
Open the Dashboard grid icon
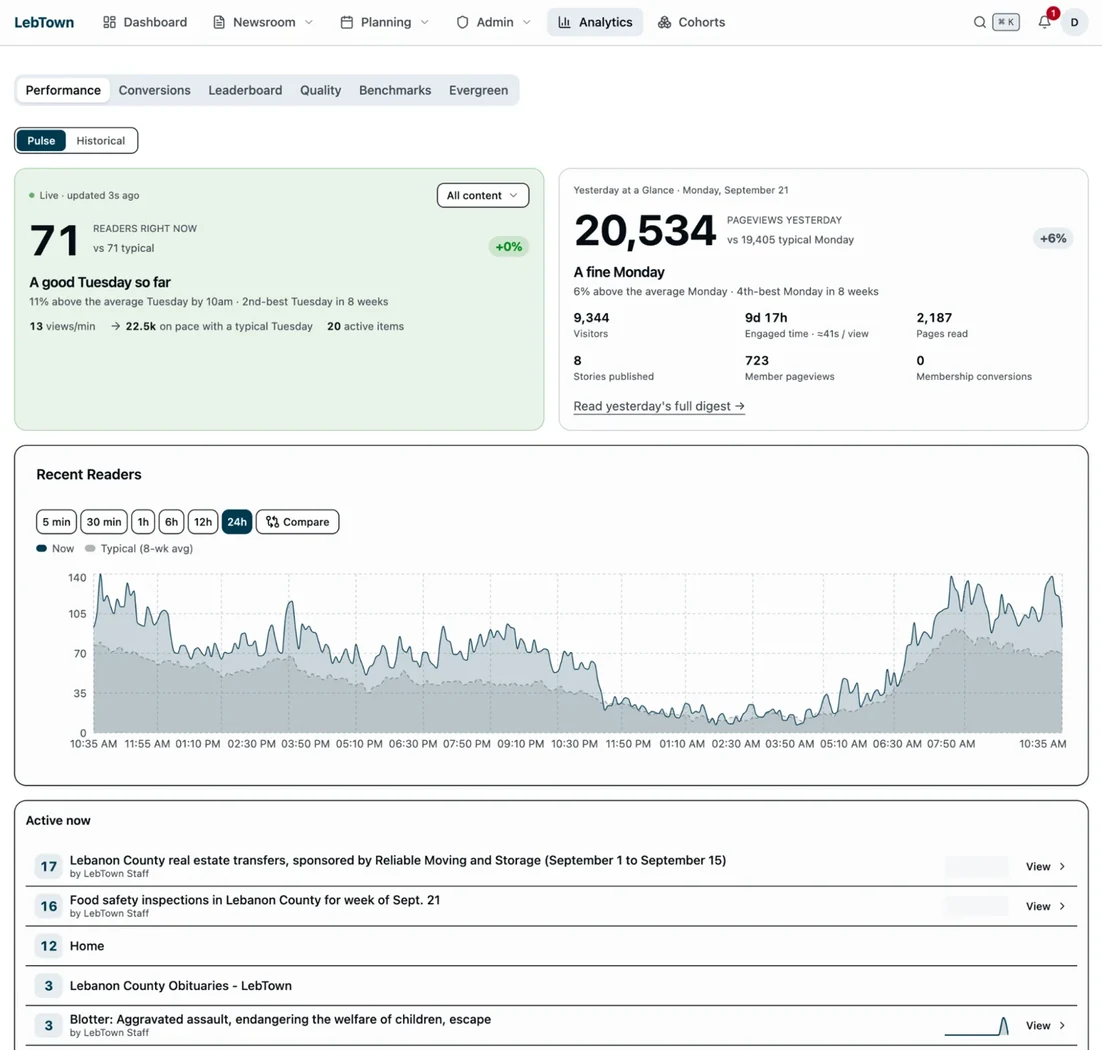click(109, 22)
